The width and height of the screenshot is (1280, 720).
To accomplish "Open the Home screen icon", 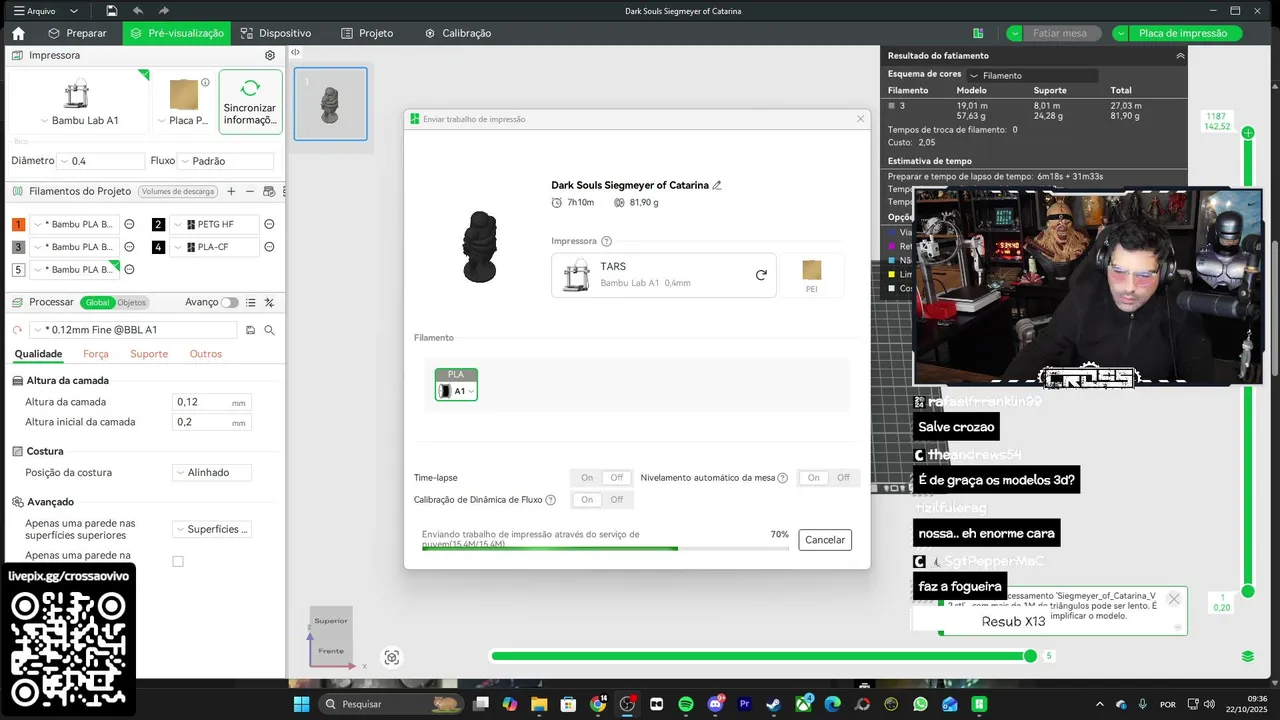I will point(18,33).
